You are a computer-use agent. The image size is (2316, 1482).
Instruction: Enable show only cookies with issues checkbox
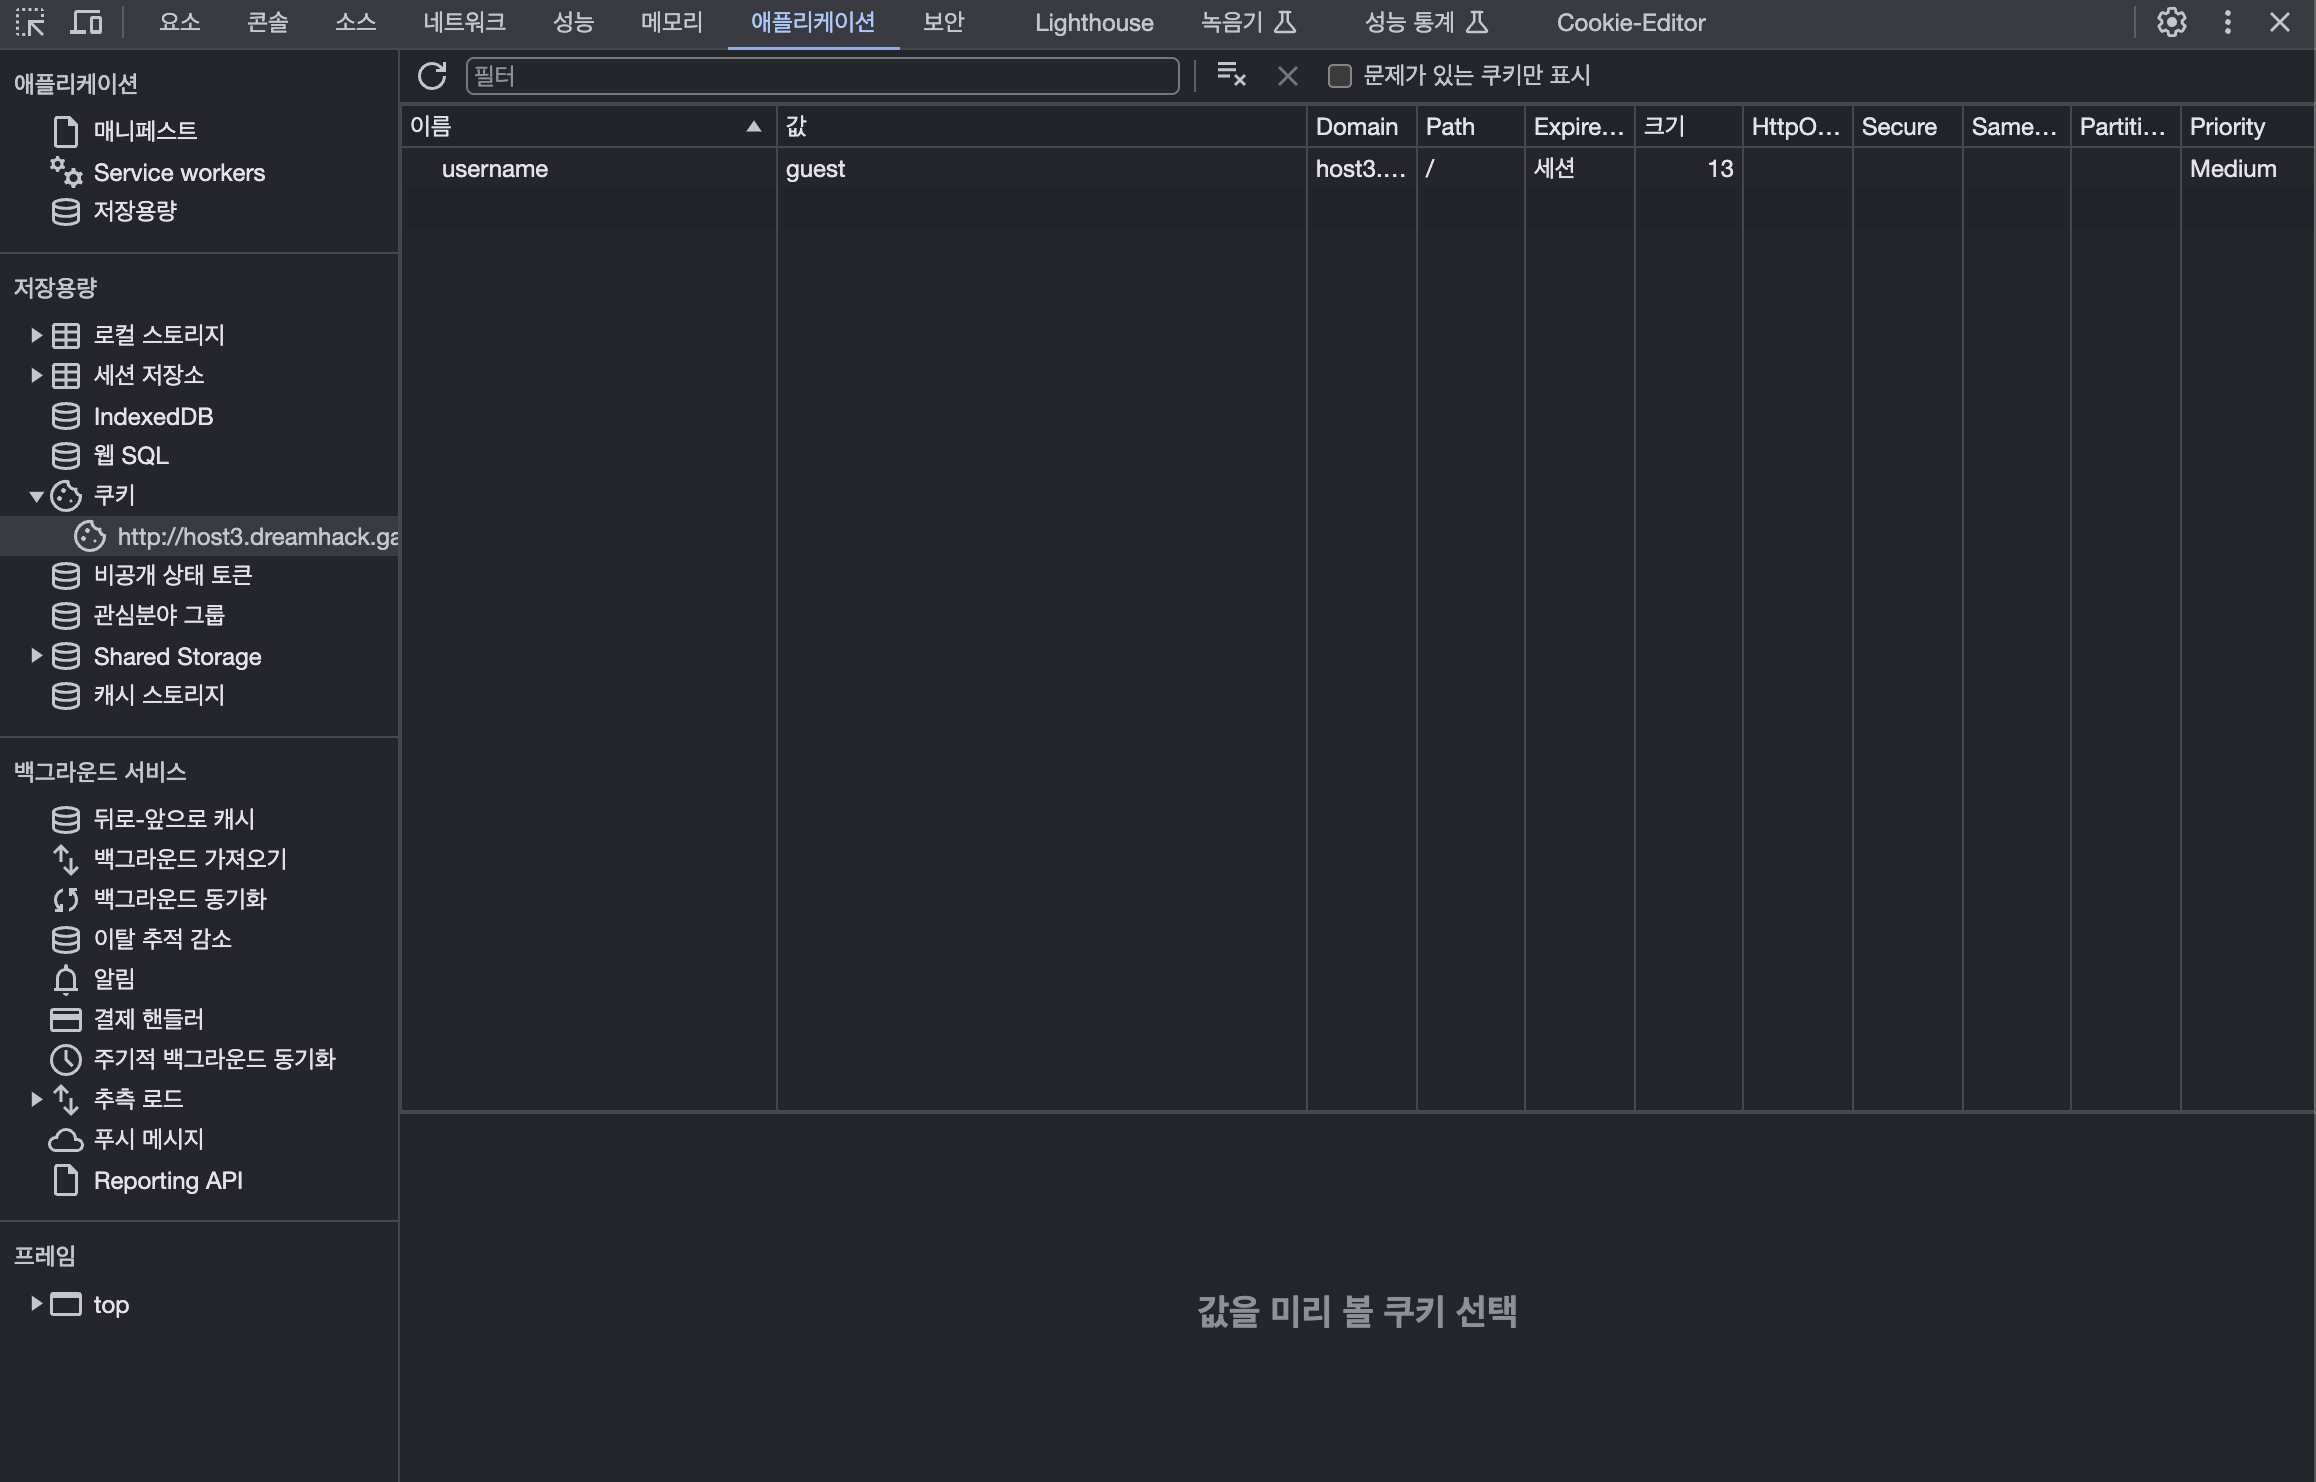coord(1339,76)
